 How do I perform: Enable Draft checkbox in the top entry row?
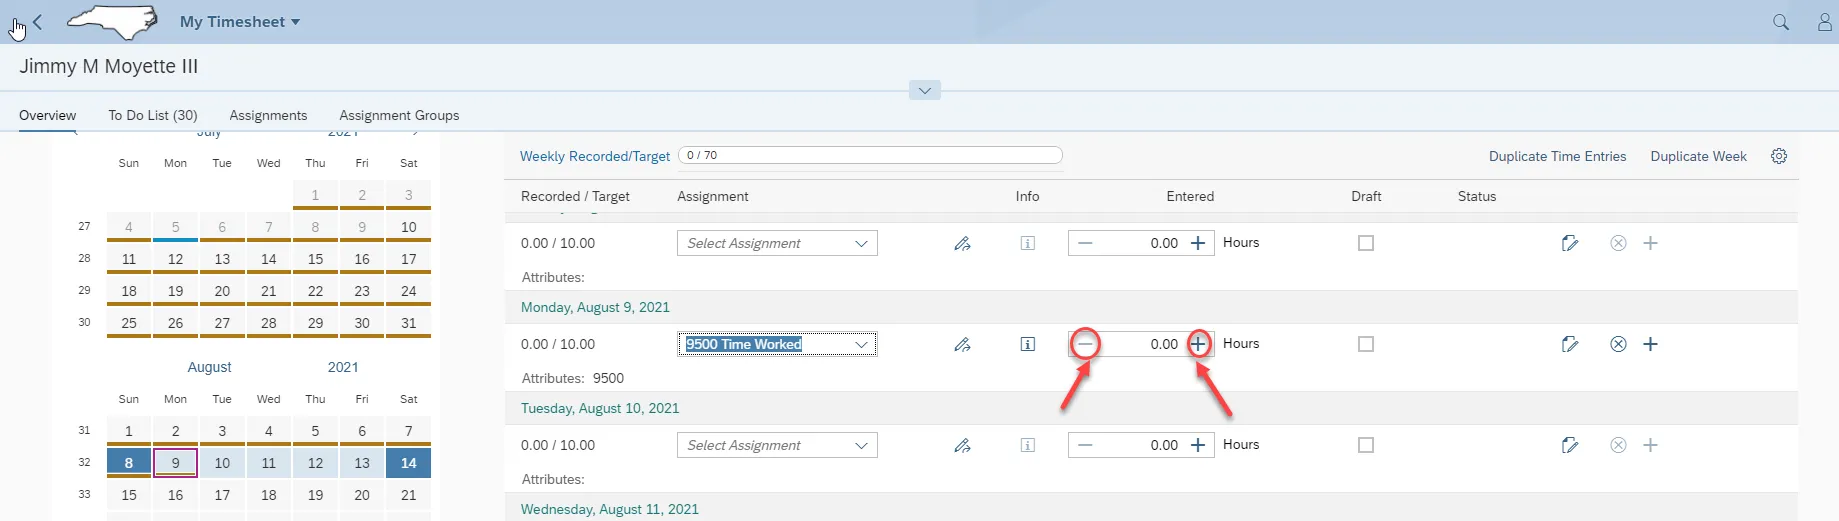coord(1366,243)
